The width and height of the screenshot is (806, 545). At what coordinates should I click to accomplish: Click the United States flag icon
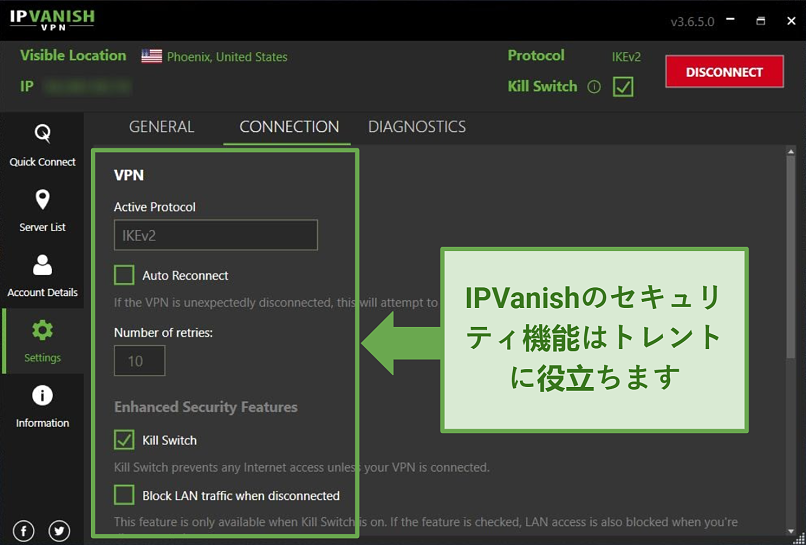[x=152, y=57]
